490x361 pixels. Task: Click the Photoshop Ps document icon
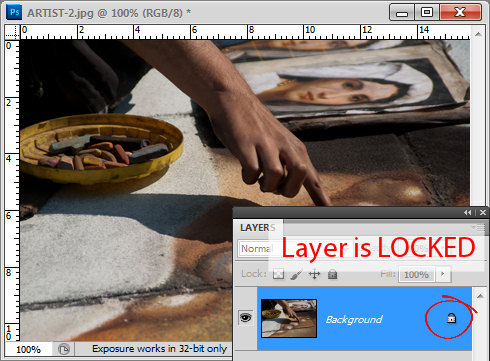[14, 12]
